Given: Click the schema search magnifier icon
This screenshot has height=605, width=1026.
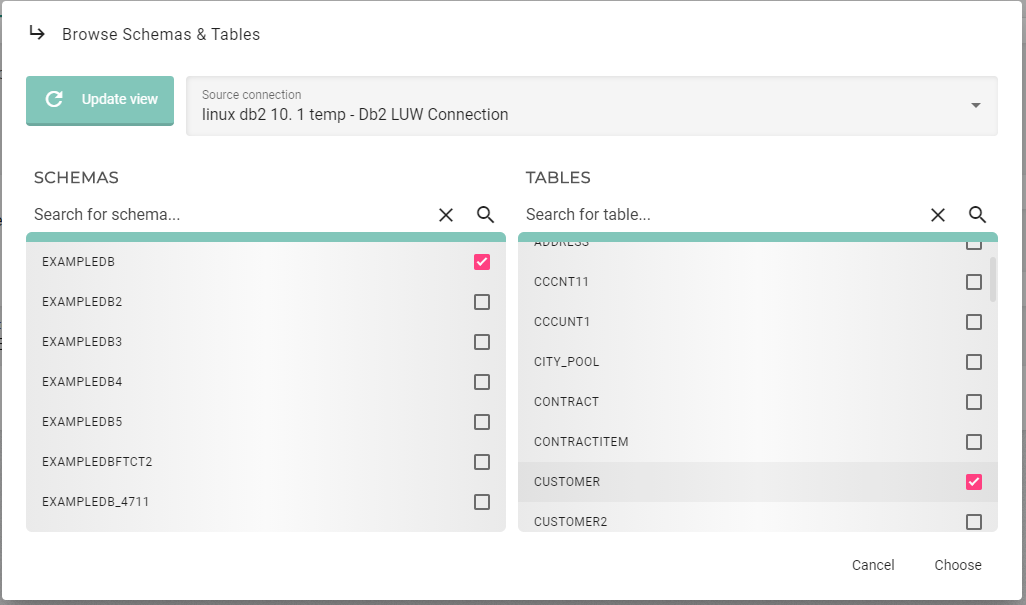Looking at the screenshot, I should point(486,214).
